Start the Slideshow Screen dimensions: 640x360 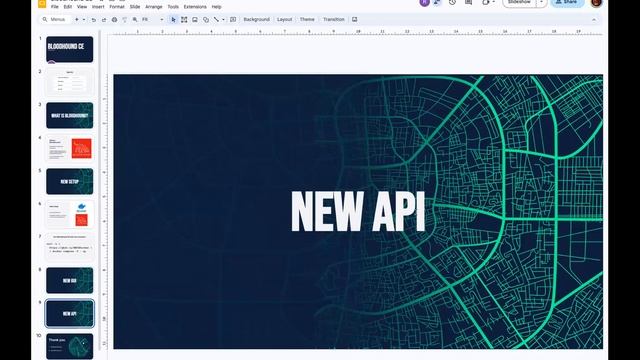519,2
